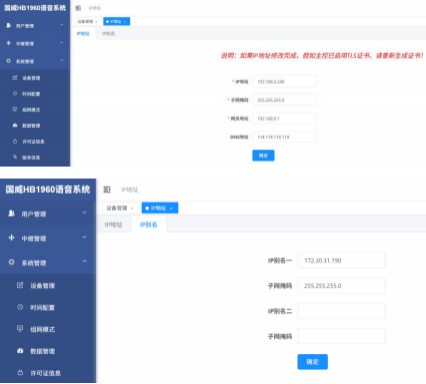
Task: Click empty 子网掩码 field below IP别名二
Action: [x=341, y=336]
